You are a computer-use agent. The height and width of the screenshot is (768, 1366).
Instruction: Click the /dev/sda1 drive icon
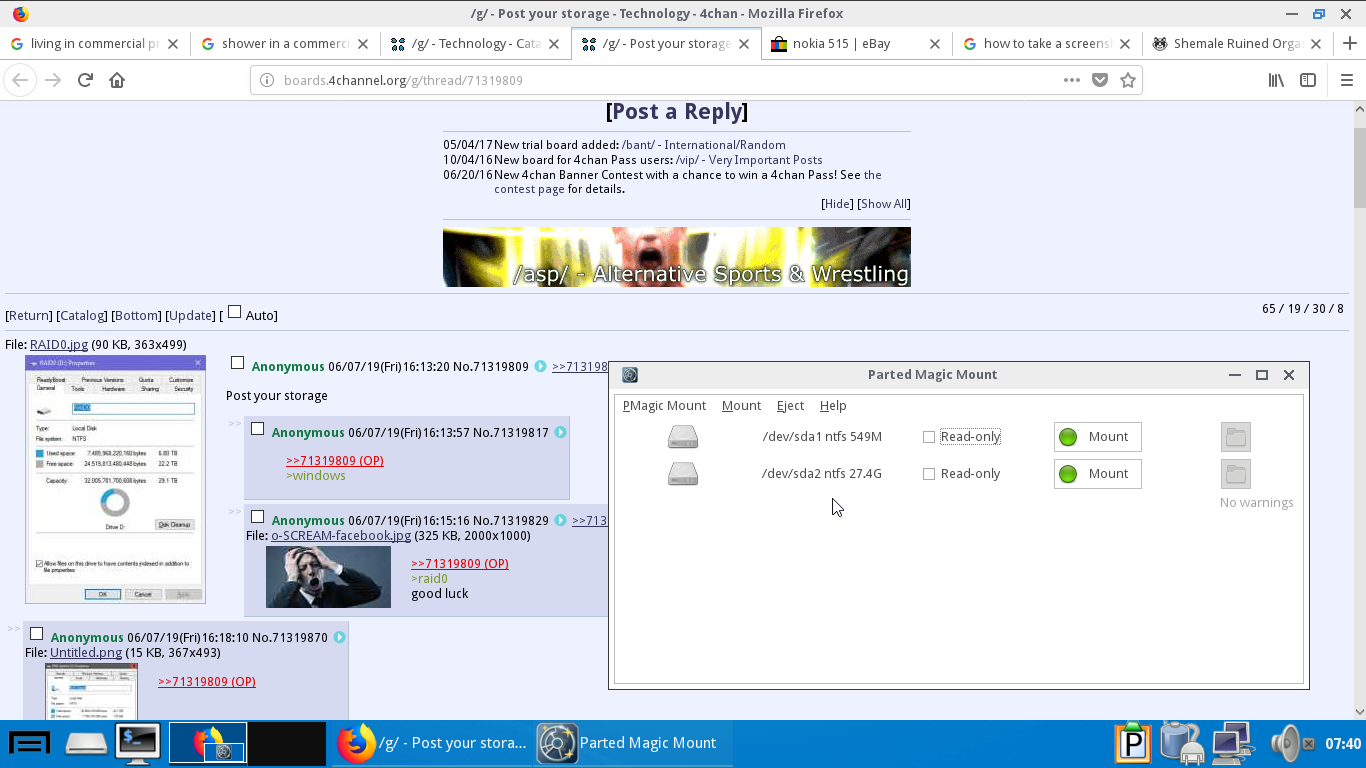(x=683, y=437)
